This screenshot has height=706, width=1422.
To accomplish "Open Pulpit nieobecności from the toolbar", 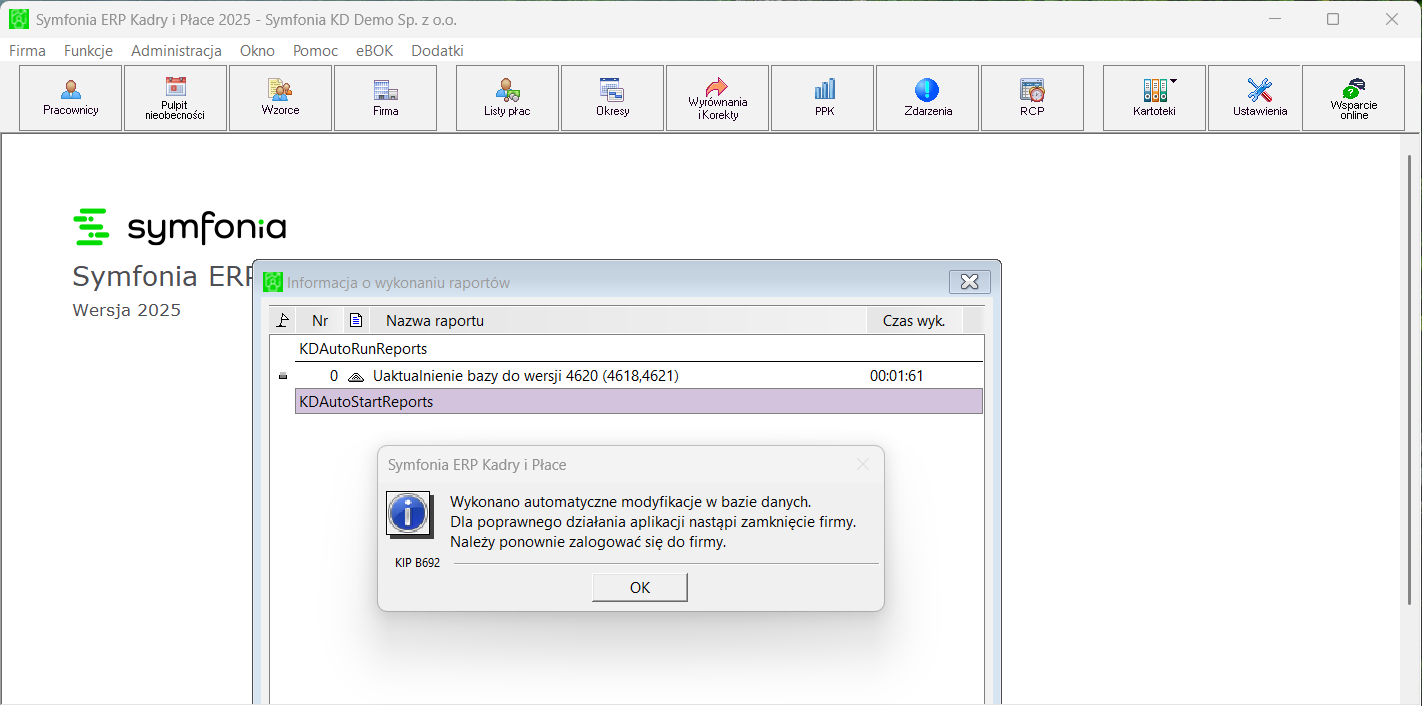I will pyautogui.click(x=176, y=98).
